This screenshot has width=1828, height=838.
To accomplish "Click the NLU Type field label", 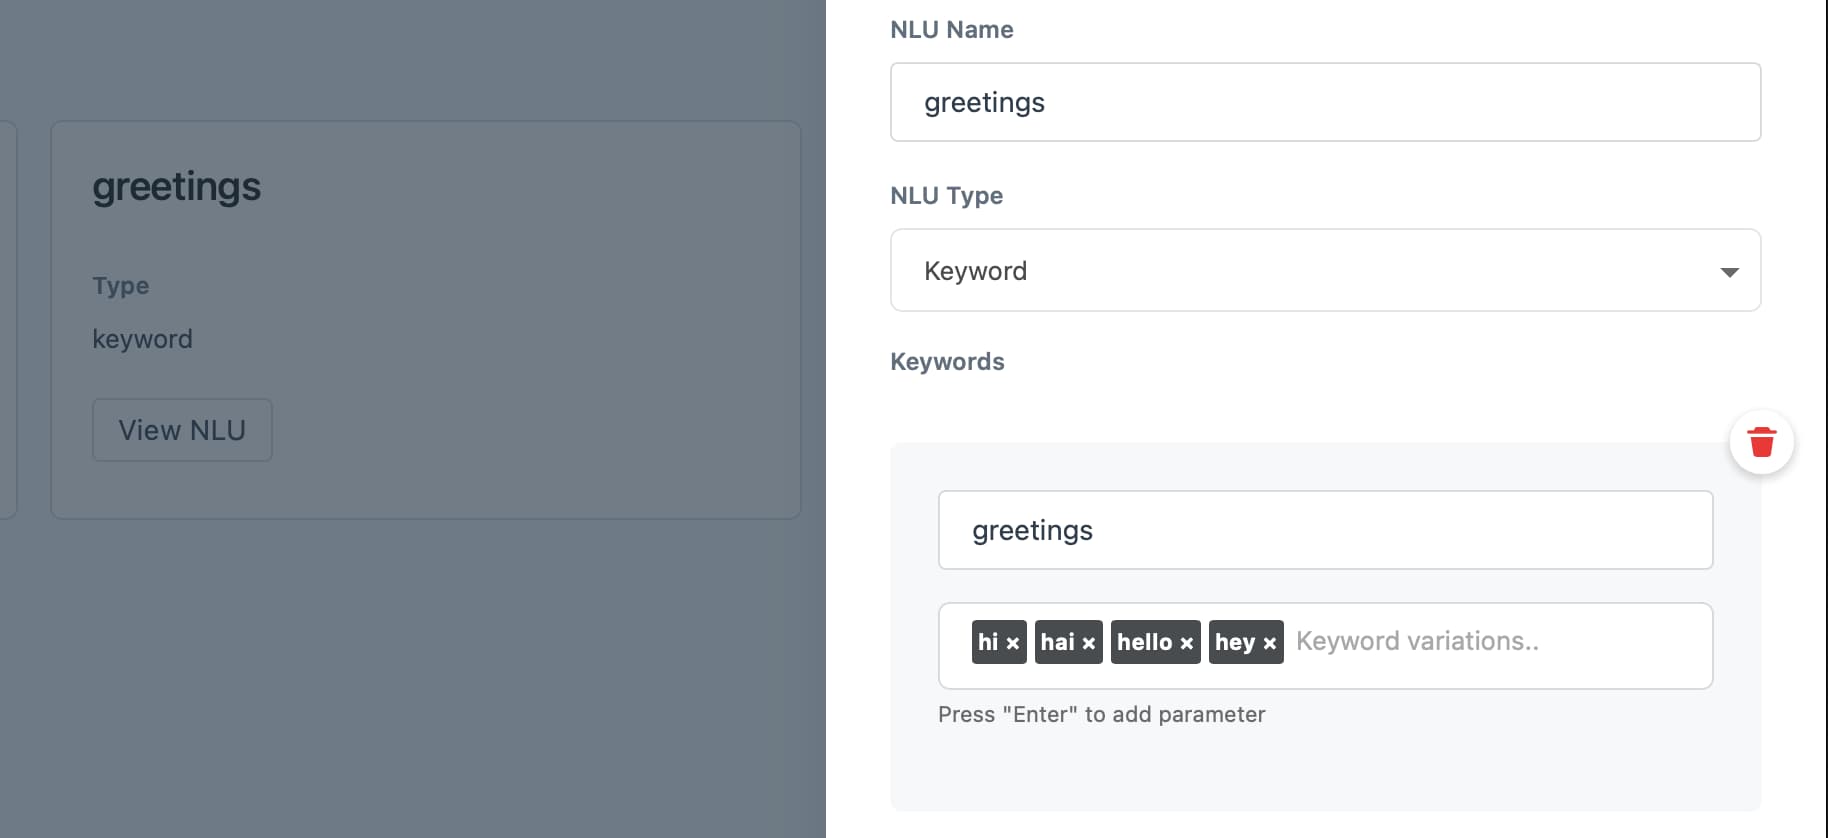I will point(947,196).
